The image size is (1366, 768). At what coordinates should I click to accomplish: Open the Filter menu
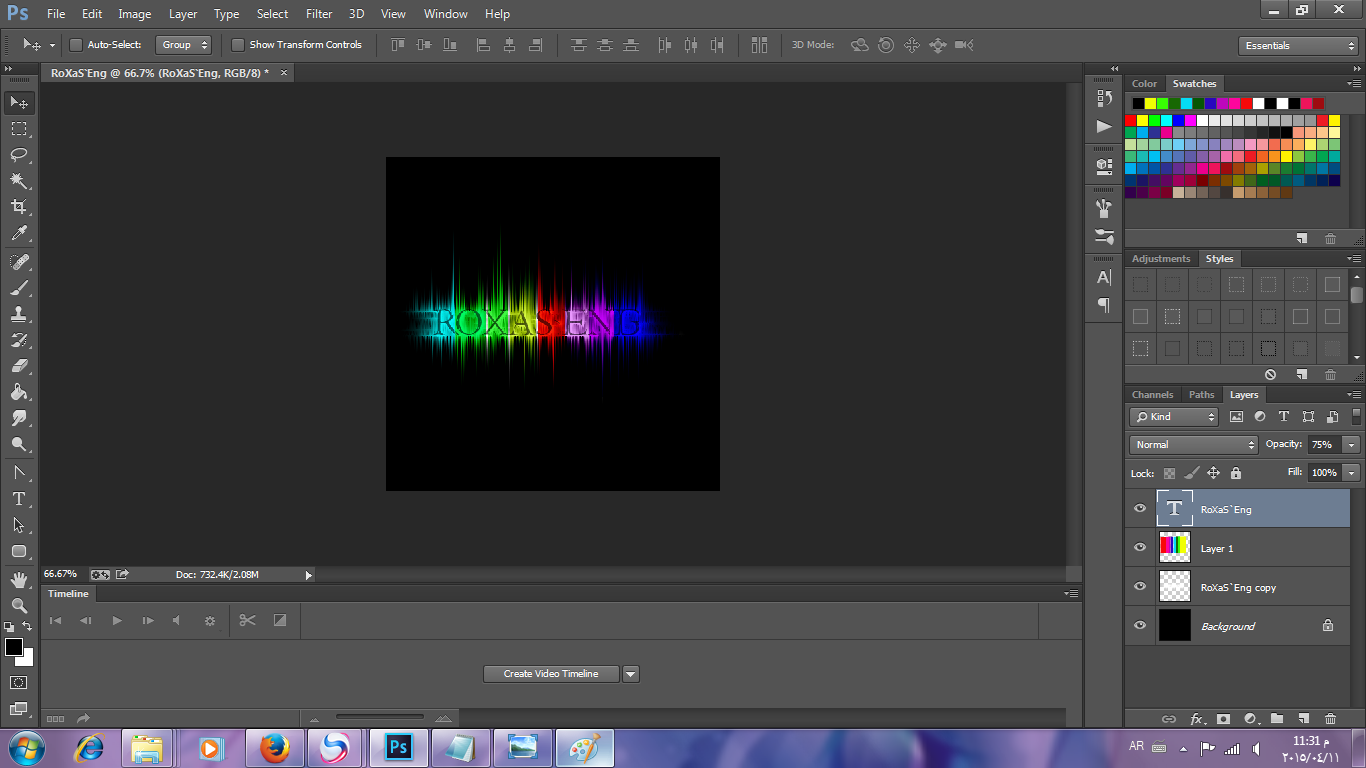(319, 14)
